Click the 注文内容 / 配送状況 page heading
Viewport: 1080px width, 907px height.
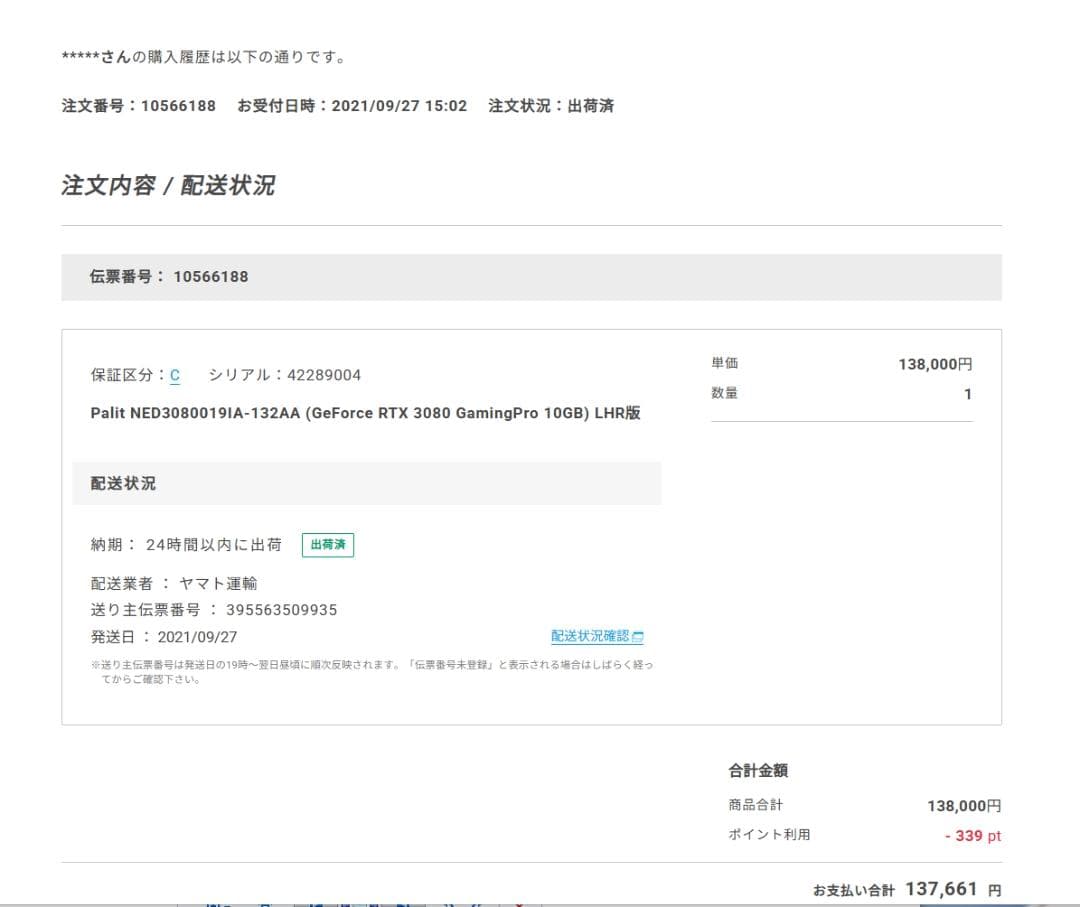coord(170,185)
